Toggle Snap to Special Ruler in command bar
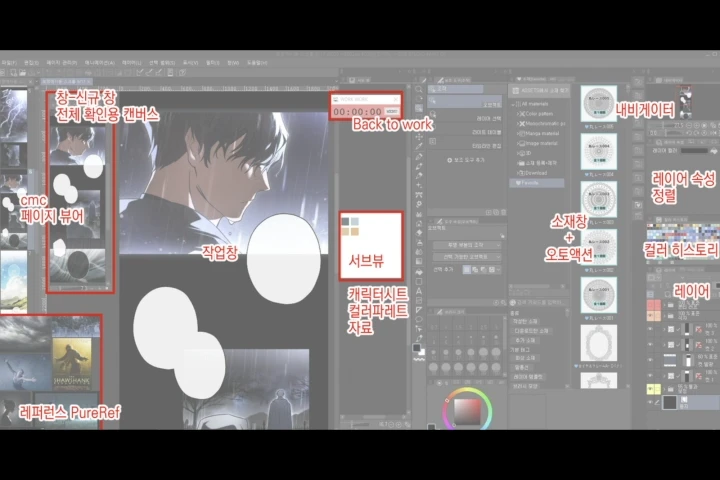The width and height of the screenshot is (720, 480). point(150,73)
